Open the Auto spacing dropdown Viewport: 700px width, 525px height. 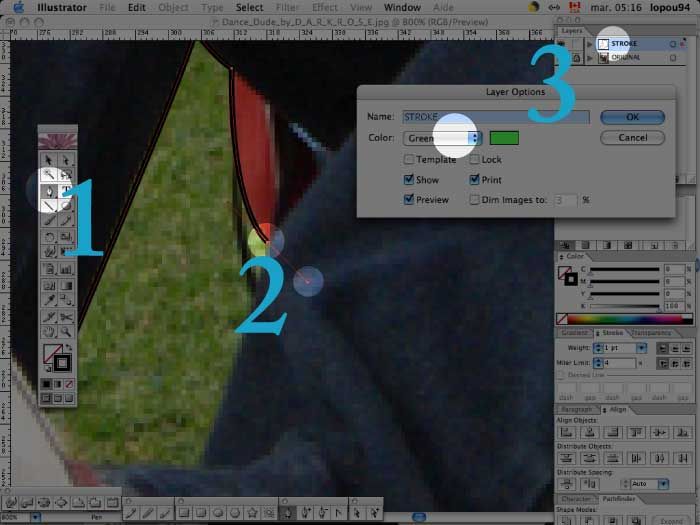[x=663, y=484]
